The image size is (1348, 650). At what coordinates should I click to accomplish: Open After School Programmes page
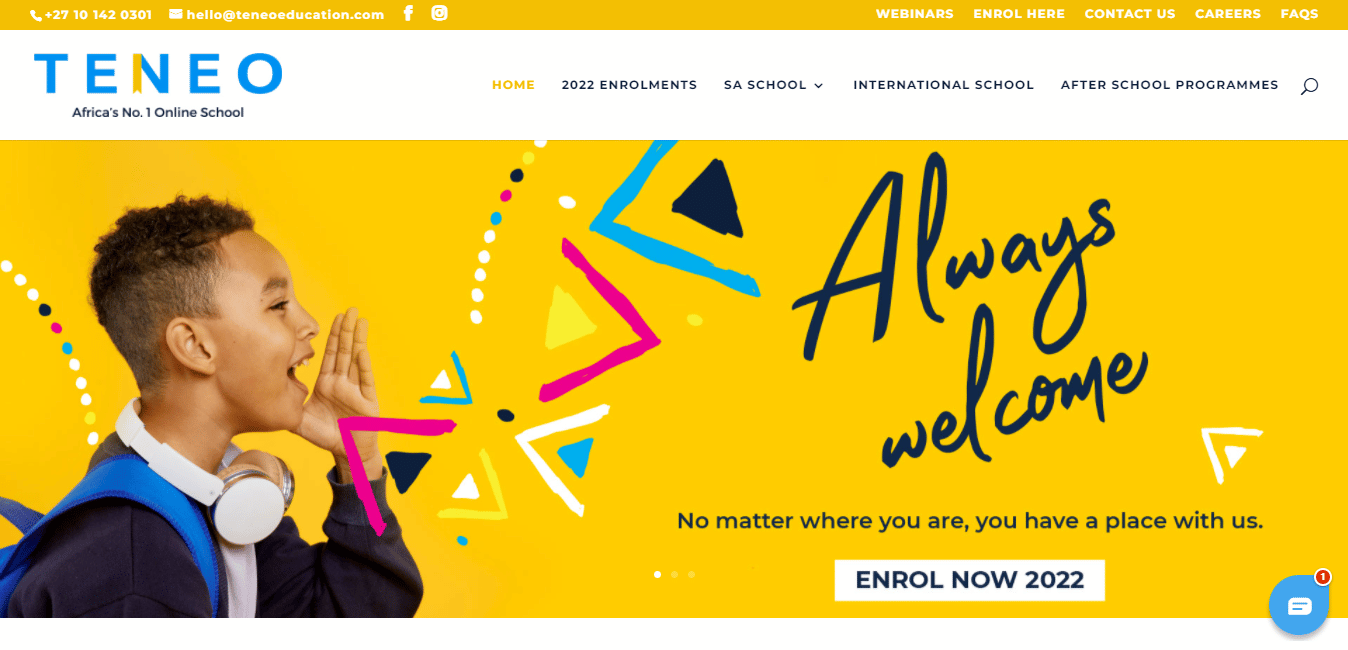pos(1169,85)
